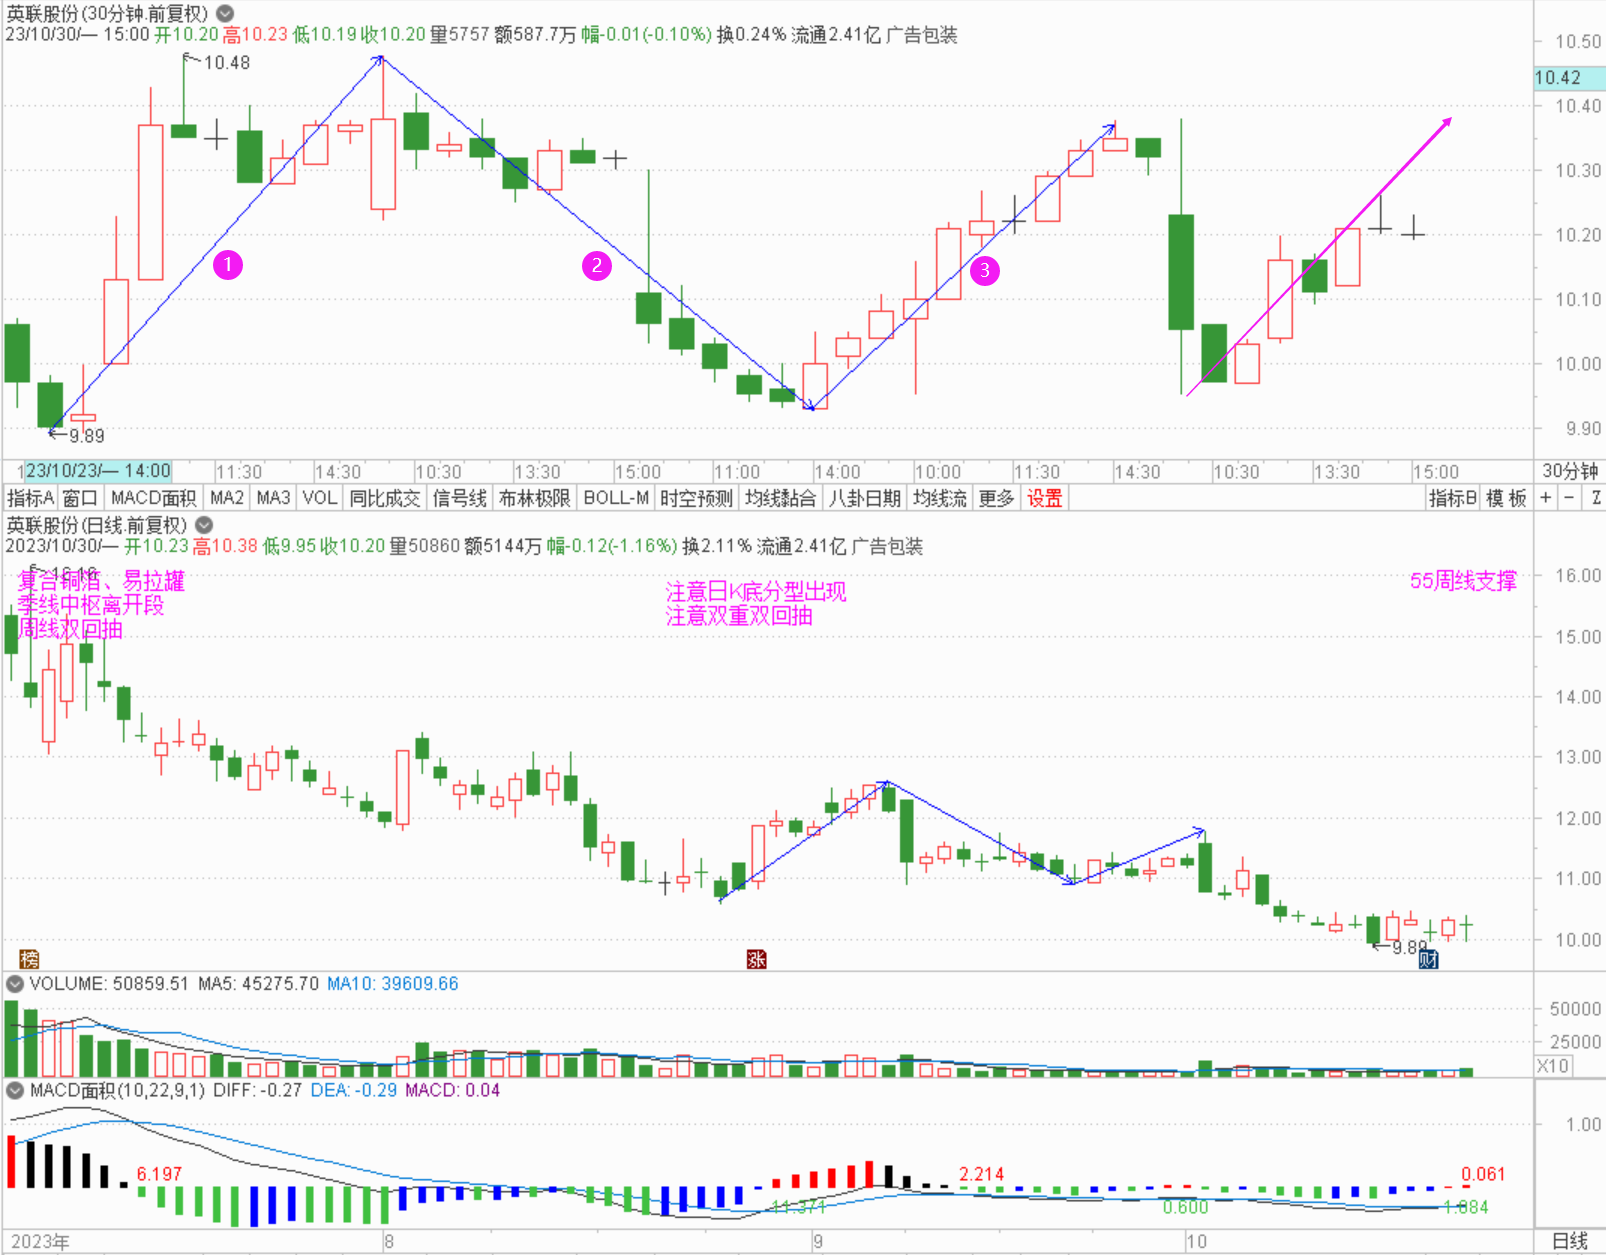Click the 2.214 MACD area value
Screen dimensions: 1606x1255
[x=981, y=1174]
